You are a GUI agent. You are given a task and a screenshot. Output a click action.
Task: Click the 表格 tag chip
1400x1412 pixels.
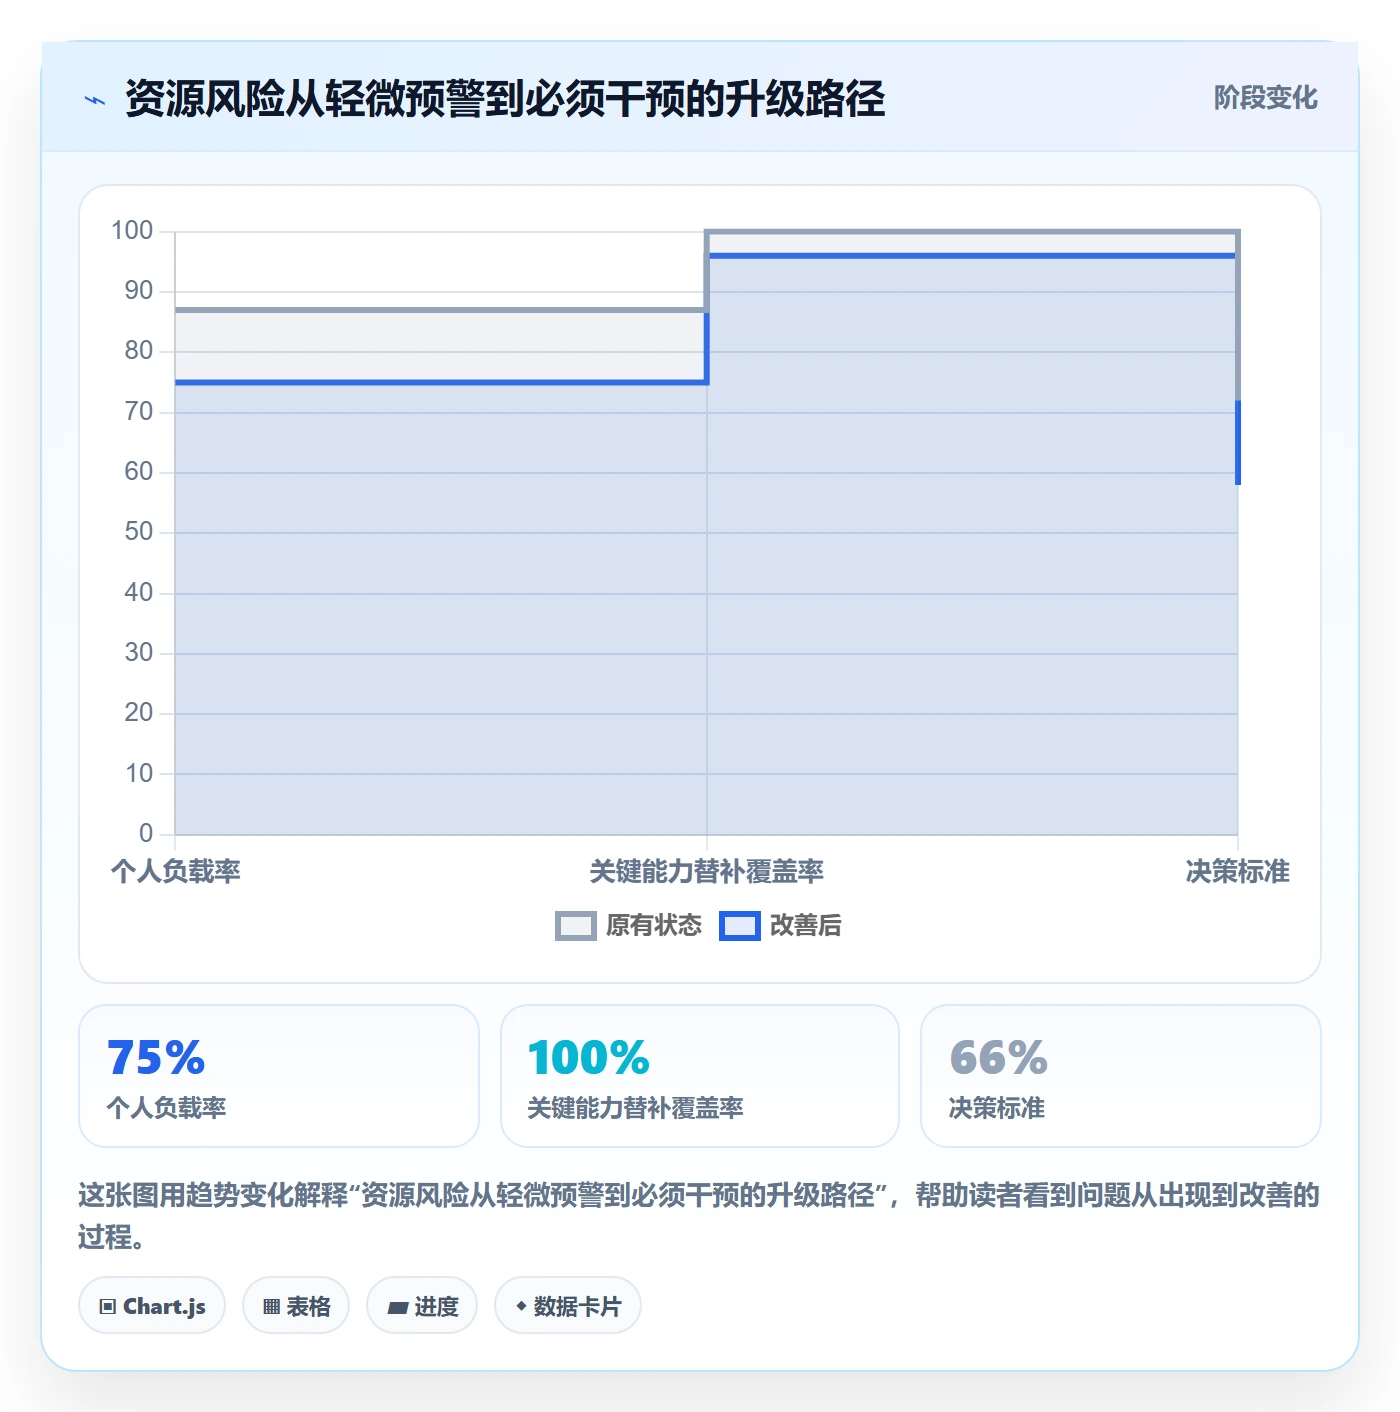[x=296, y=1306]
